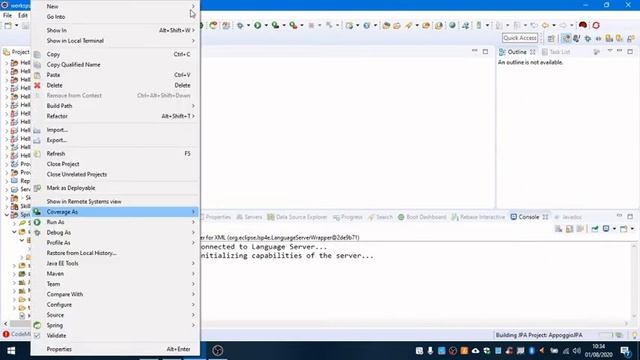Open the Build Path submenu
This screenshot has width=640, height=360.
pyautogui.click(x=115, y=106)
